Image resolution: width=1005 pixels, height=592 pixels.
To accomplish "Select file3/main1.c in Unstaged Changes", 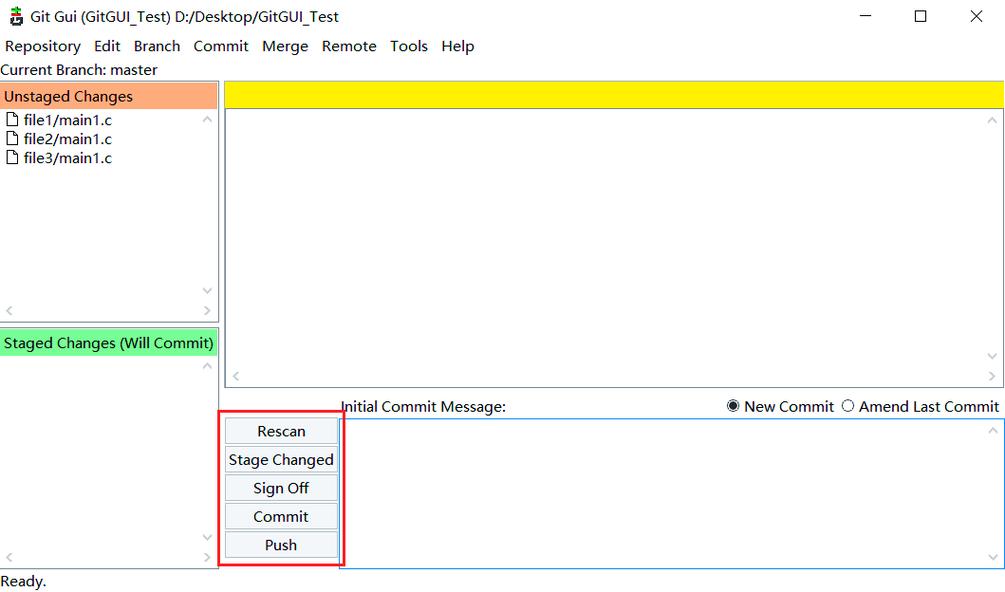I will 67,158.
